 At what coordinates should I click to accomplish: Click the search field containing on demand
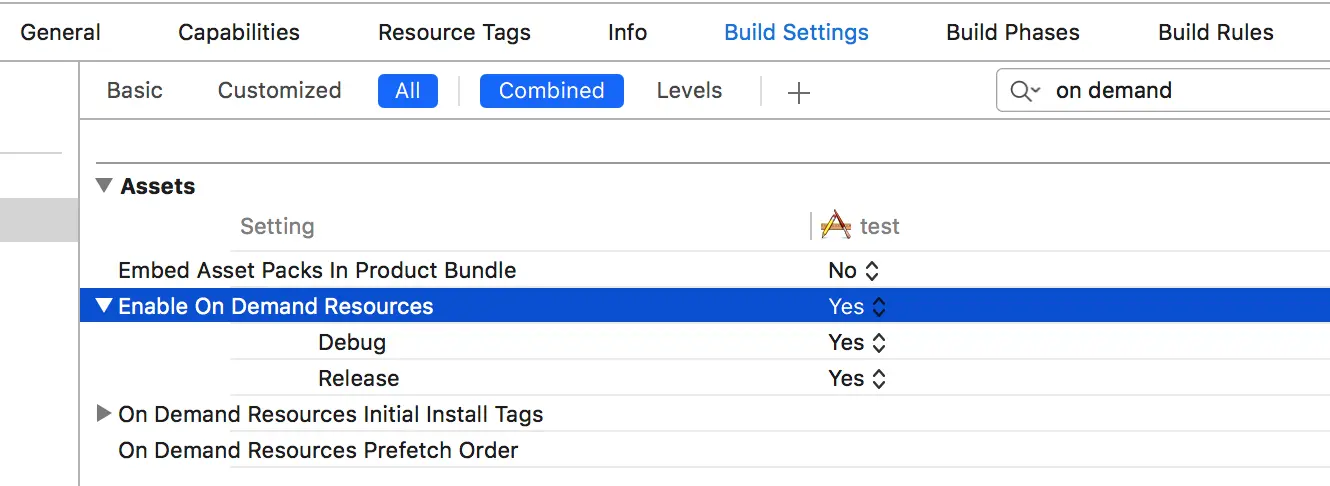coord(1180,91)
